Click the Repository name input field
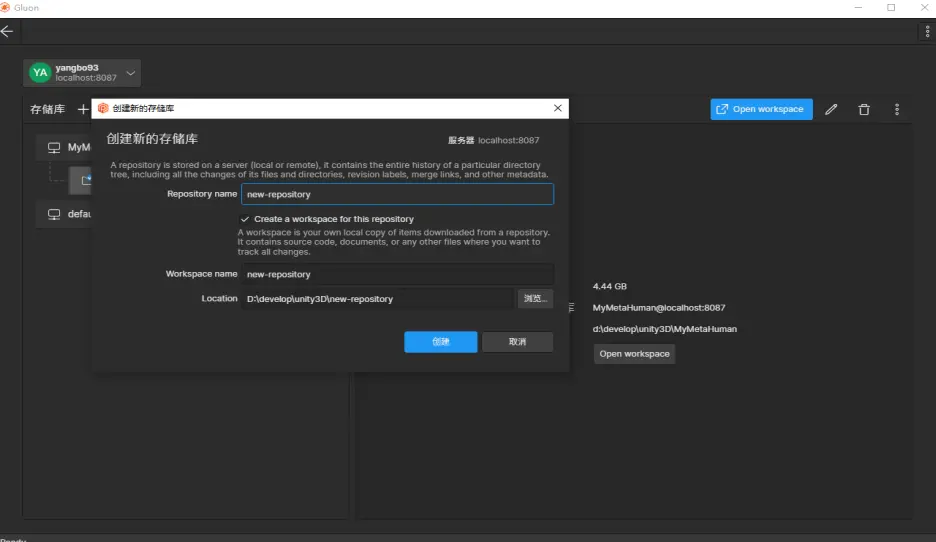The image size is (936, 542). point(397,194)
